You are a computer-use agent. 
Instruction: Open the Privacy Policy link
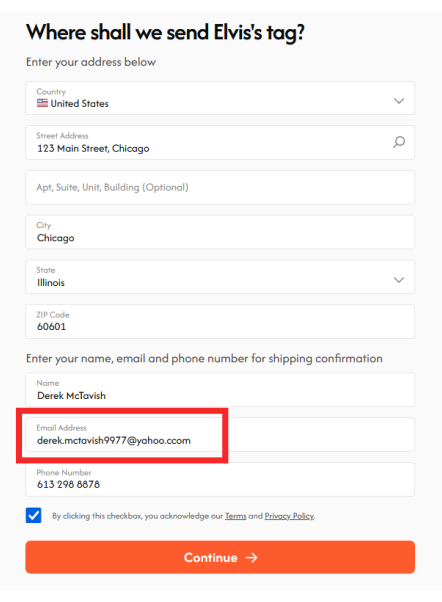289,516
